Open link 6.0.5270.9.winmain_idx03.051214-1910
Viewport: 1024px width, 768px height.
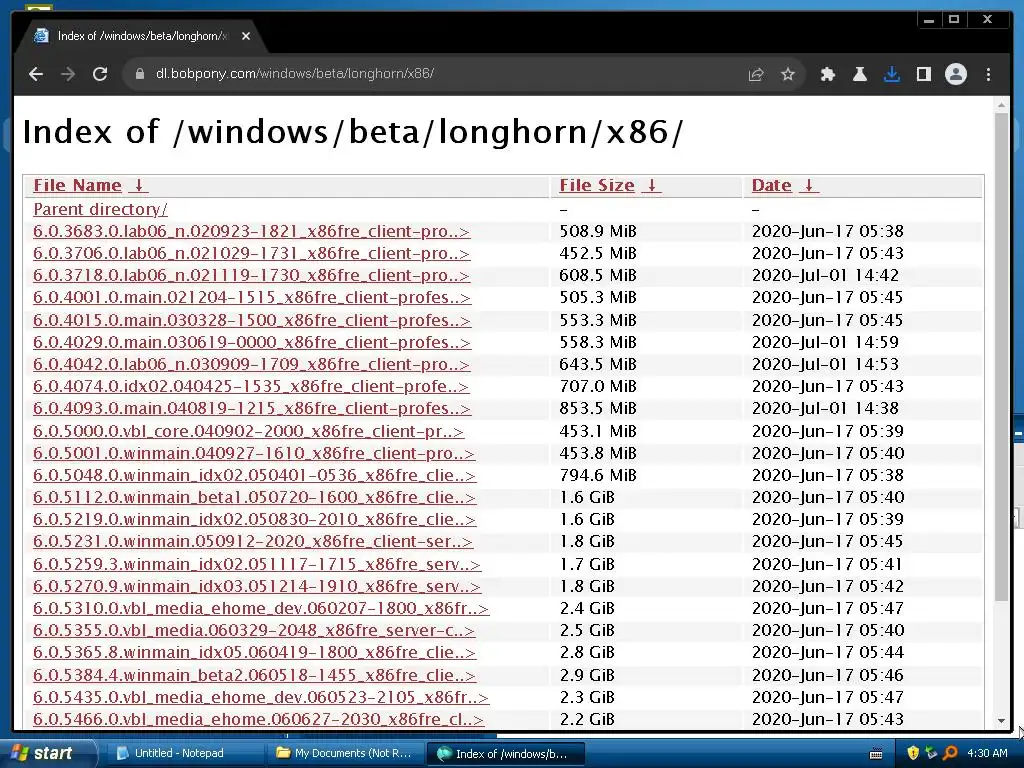click(257, 586)
